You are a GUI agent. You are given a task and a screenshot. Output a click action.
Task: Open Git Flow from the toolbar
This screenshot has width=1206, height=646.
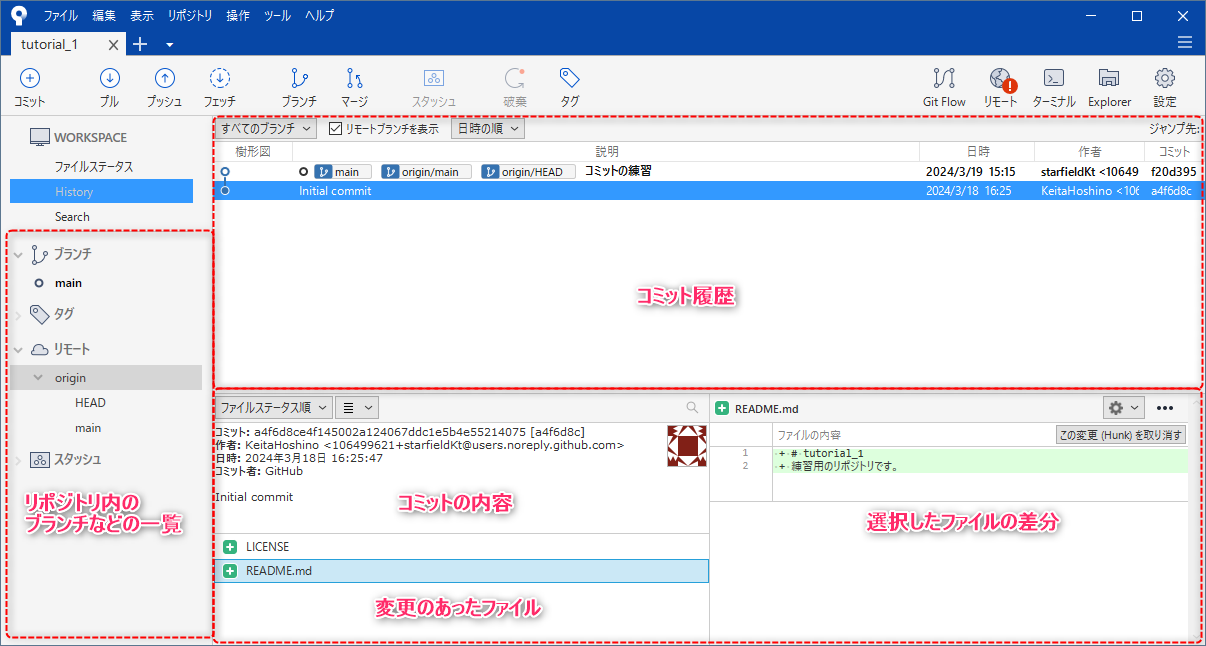(x=944, y=87)
